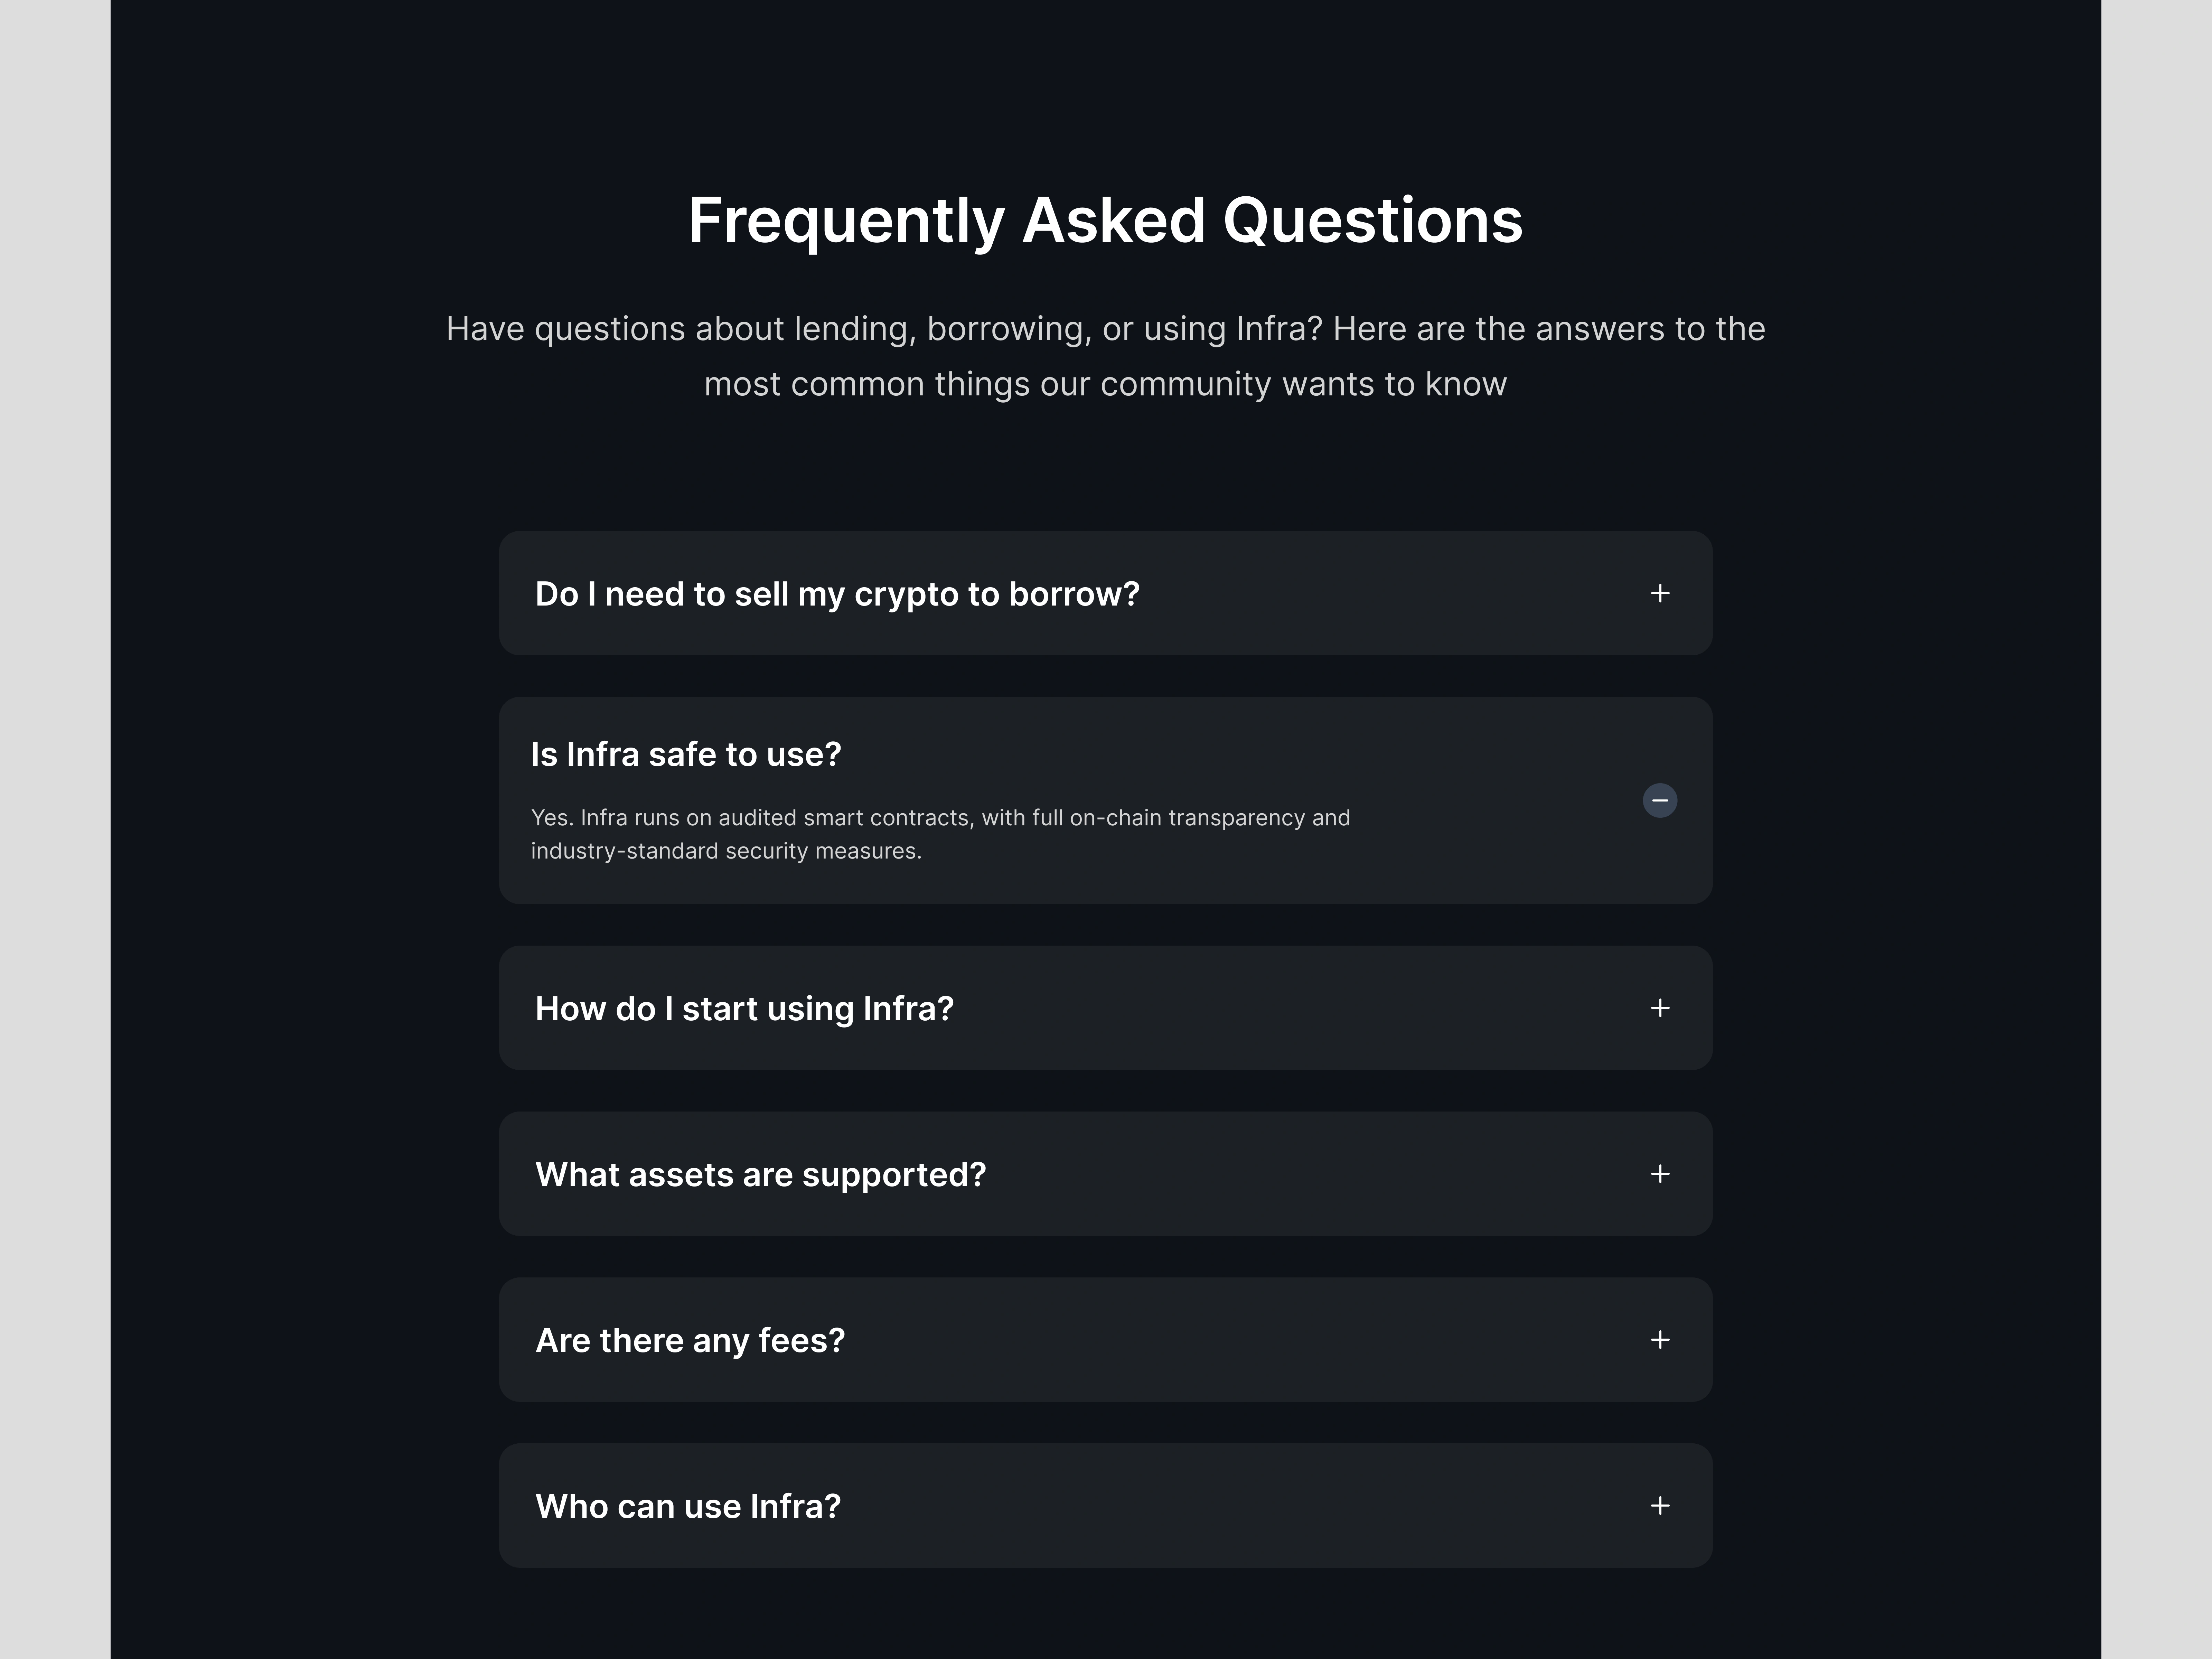
Task: Click the Infra safety answer paragraph
Action: (x=940, y=834)
